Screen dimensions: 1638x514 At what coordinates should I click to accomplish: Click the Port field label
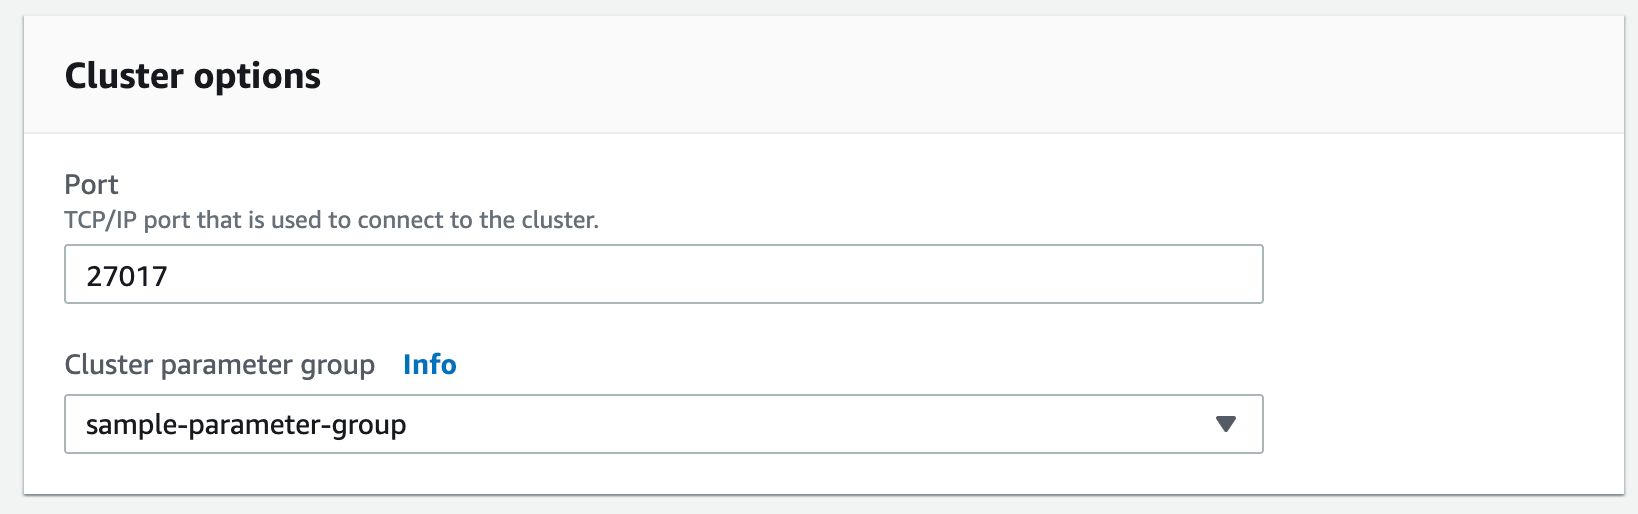click(92, 185)
